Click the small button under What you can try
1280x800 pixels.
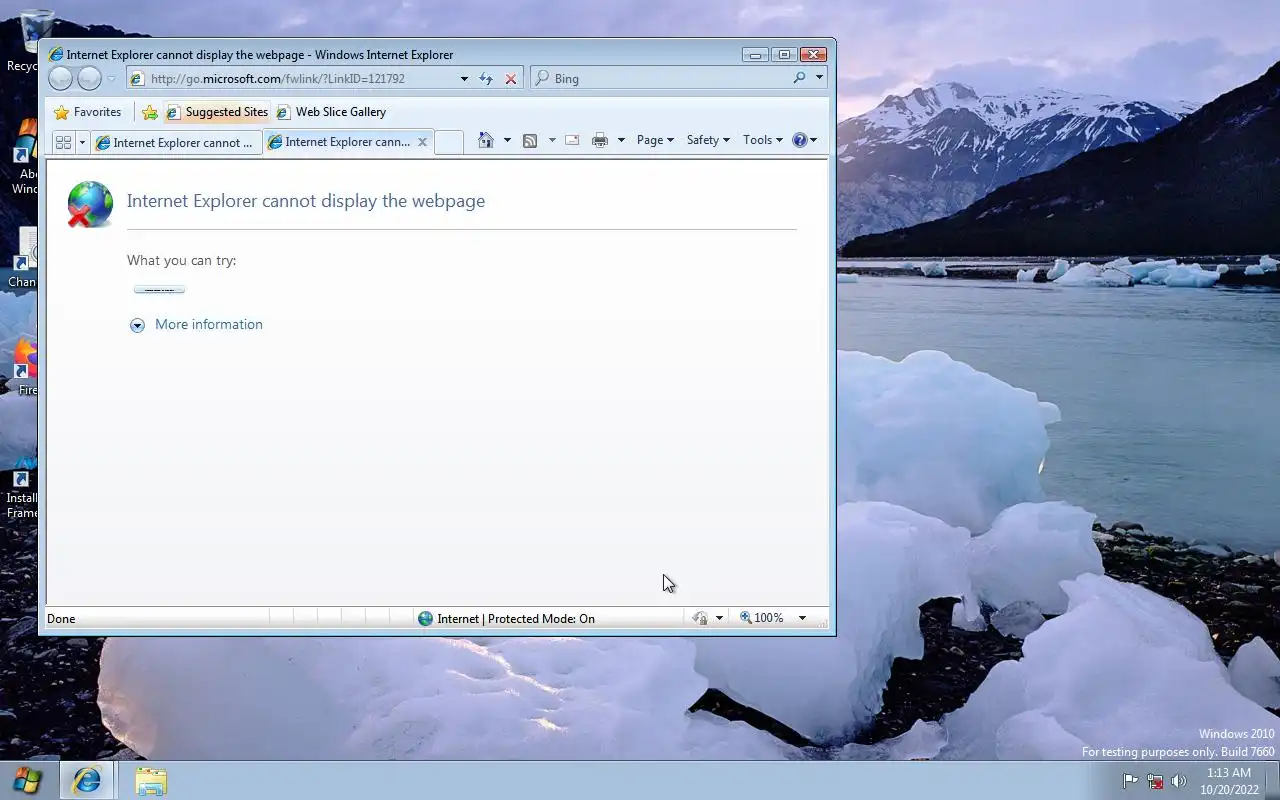click(x=159, y=290)
